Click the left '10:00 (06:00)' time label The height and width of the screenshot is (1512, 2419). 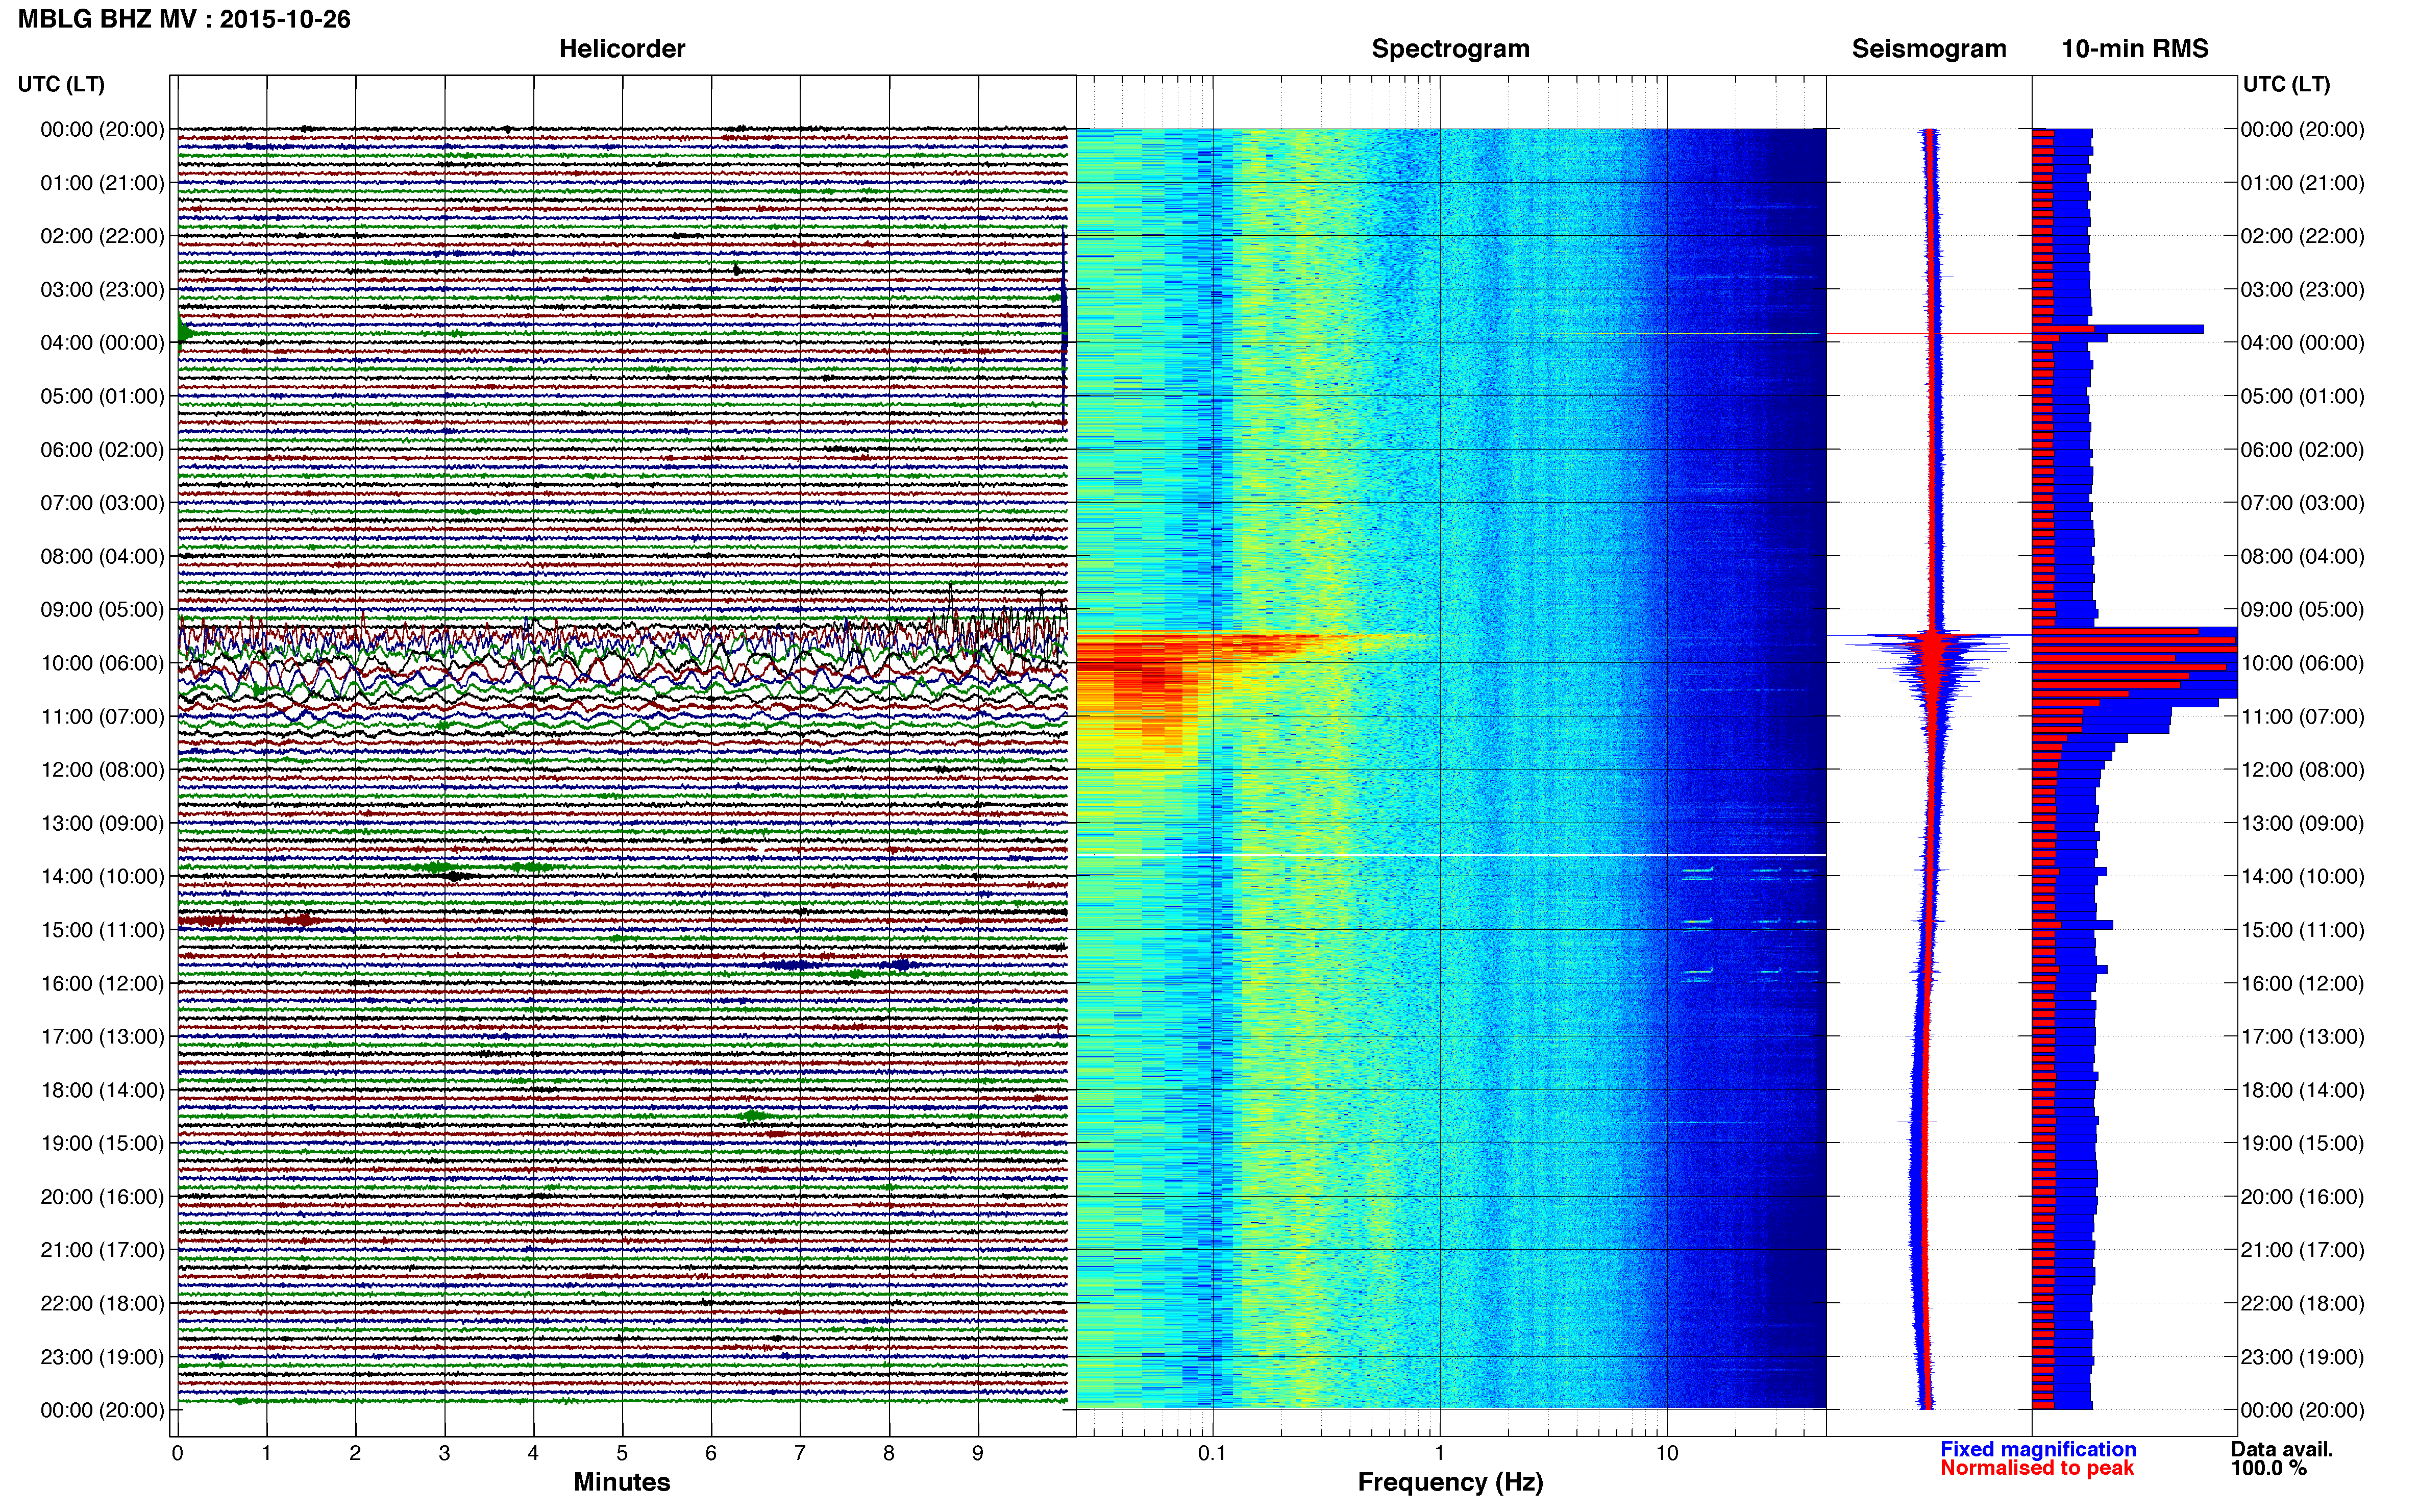(x=102, y=663)
